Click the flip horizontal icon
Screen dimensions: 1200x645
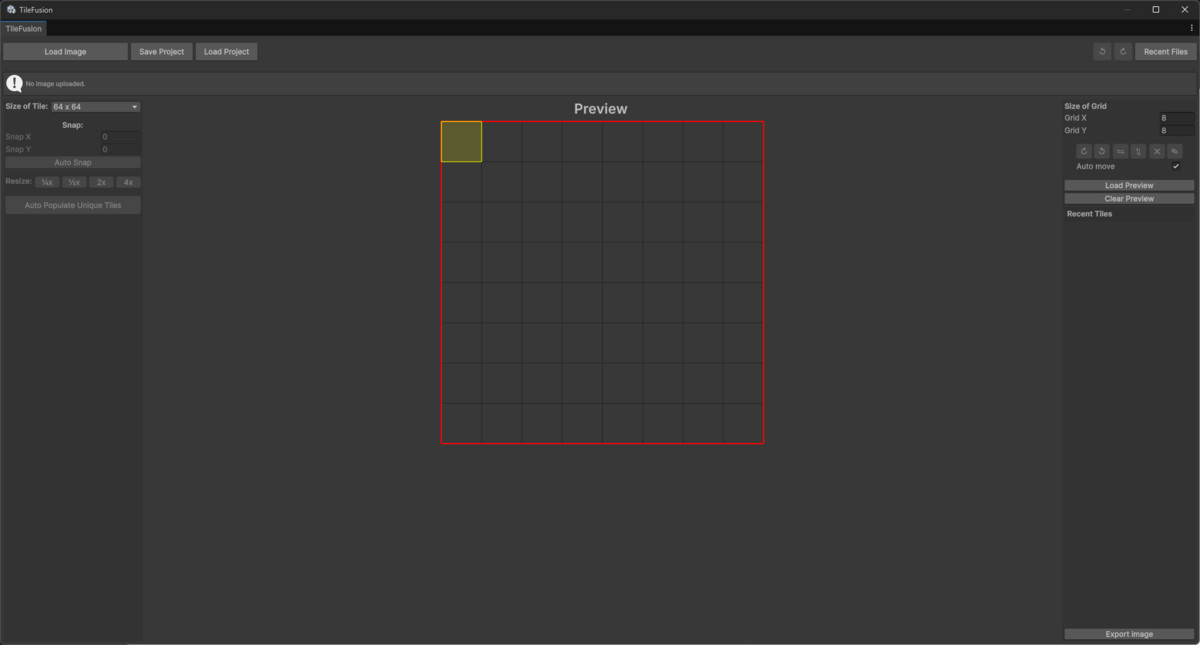point(1120,151)
